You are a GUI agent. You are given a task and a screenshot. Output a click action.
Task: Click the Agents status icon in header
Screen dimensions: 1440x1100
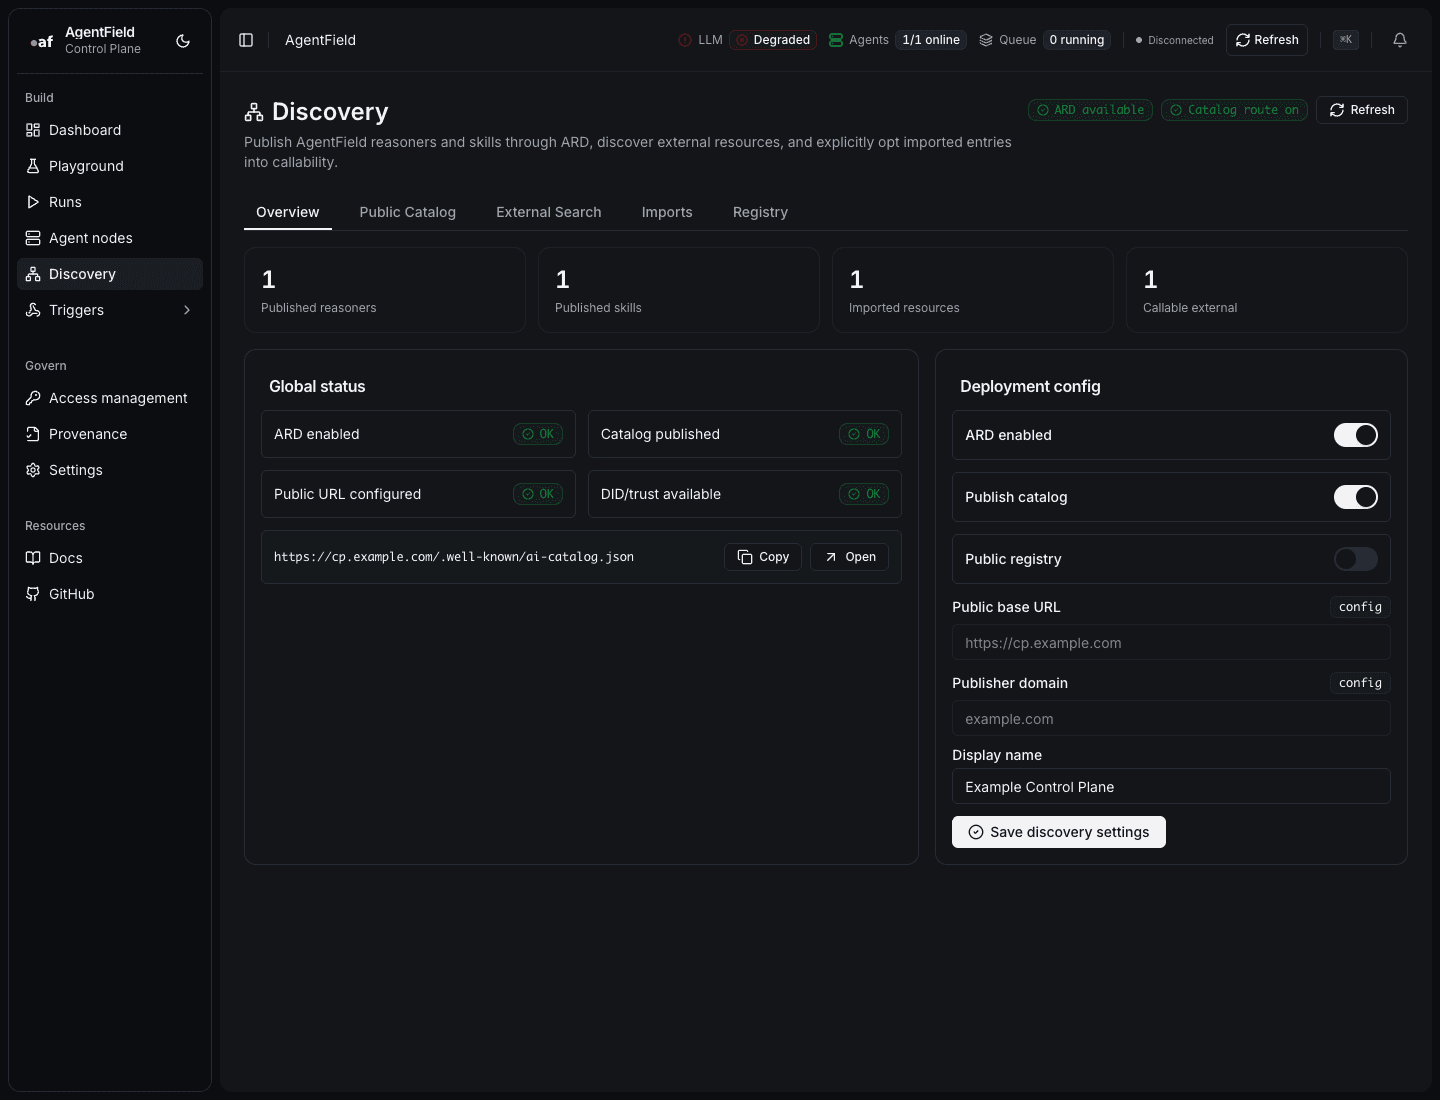coord(836,40)
